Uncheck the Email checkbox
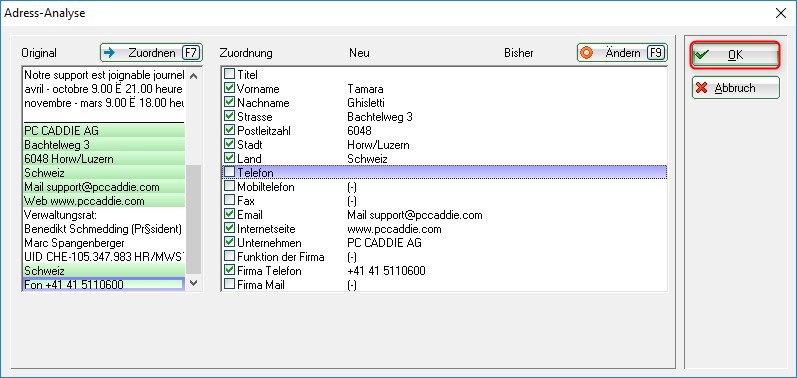This screenshot has width=797, height=378. click(230, 215)
